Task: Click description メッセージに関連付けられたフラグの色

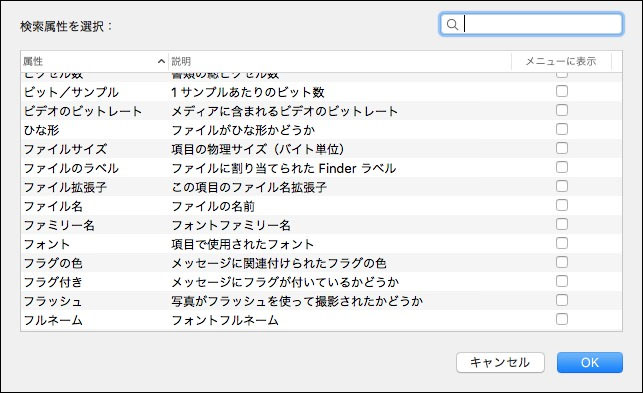Action: (x=279, y=263)
